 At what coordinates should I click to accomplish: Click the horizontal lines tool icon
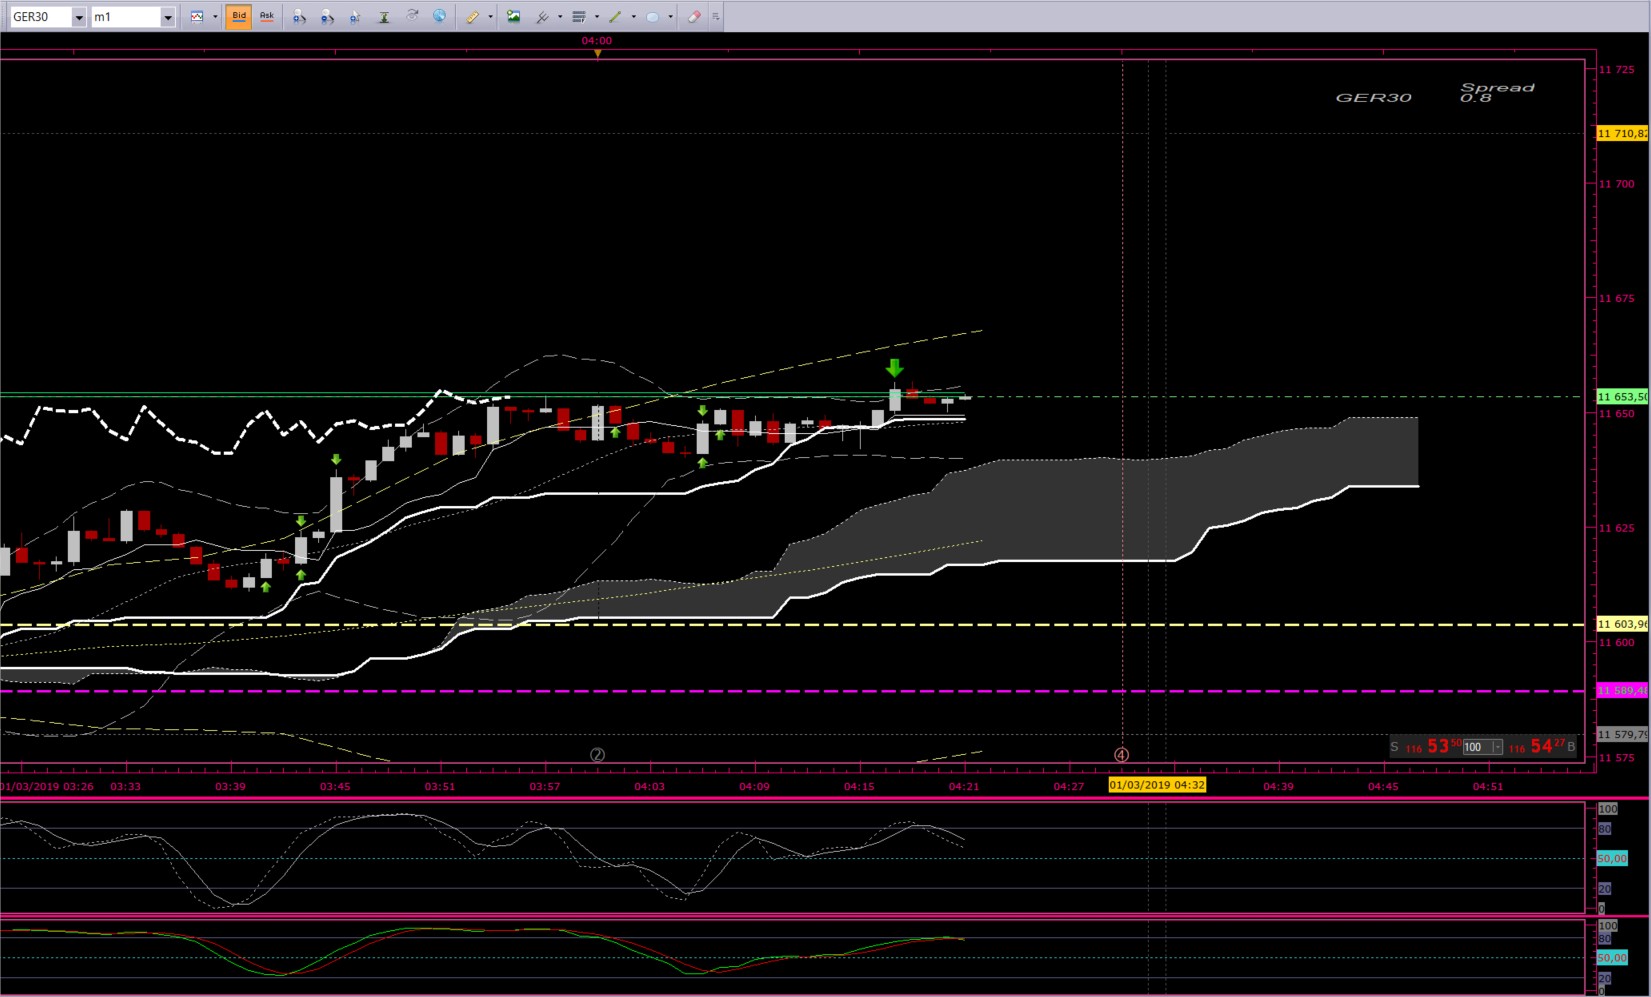tap(579, 17)
